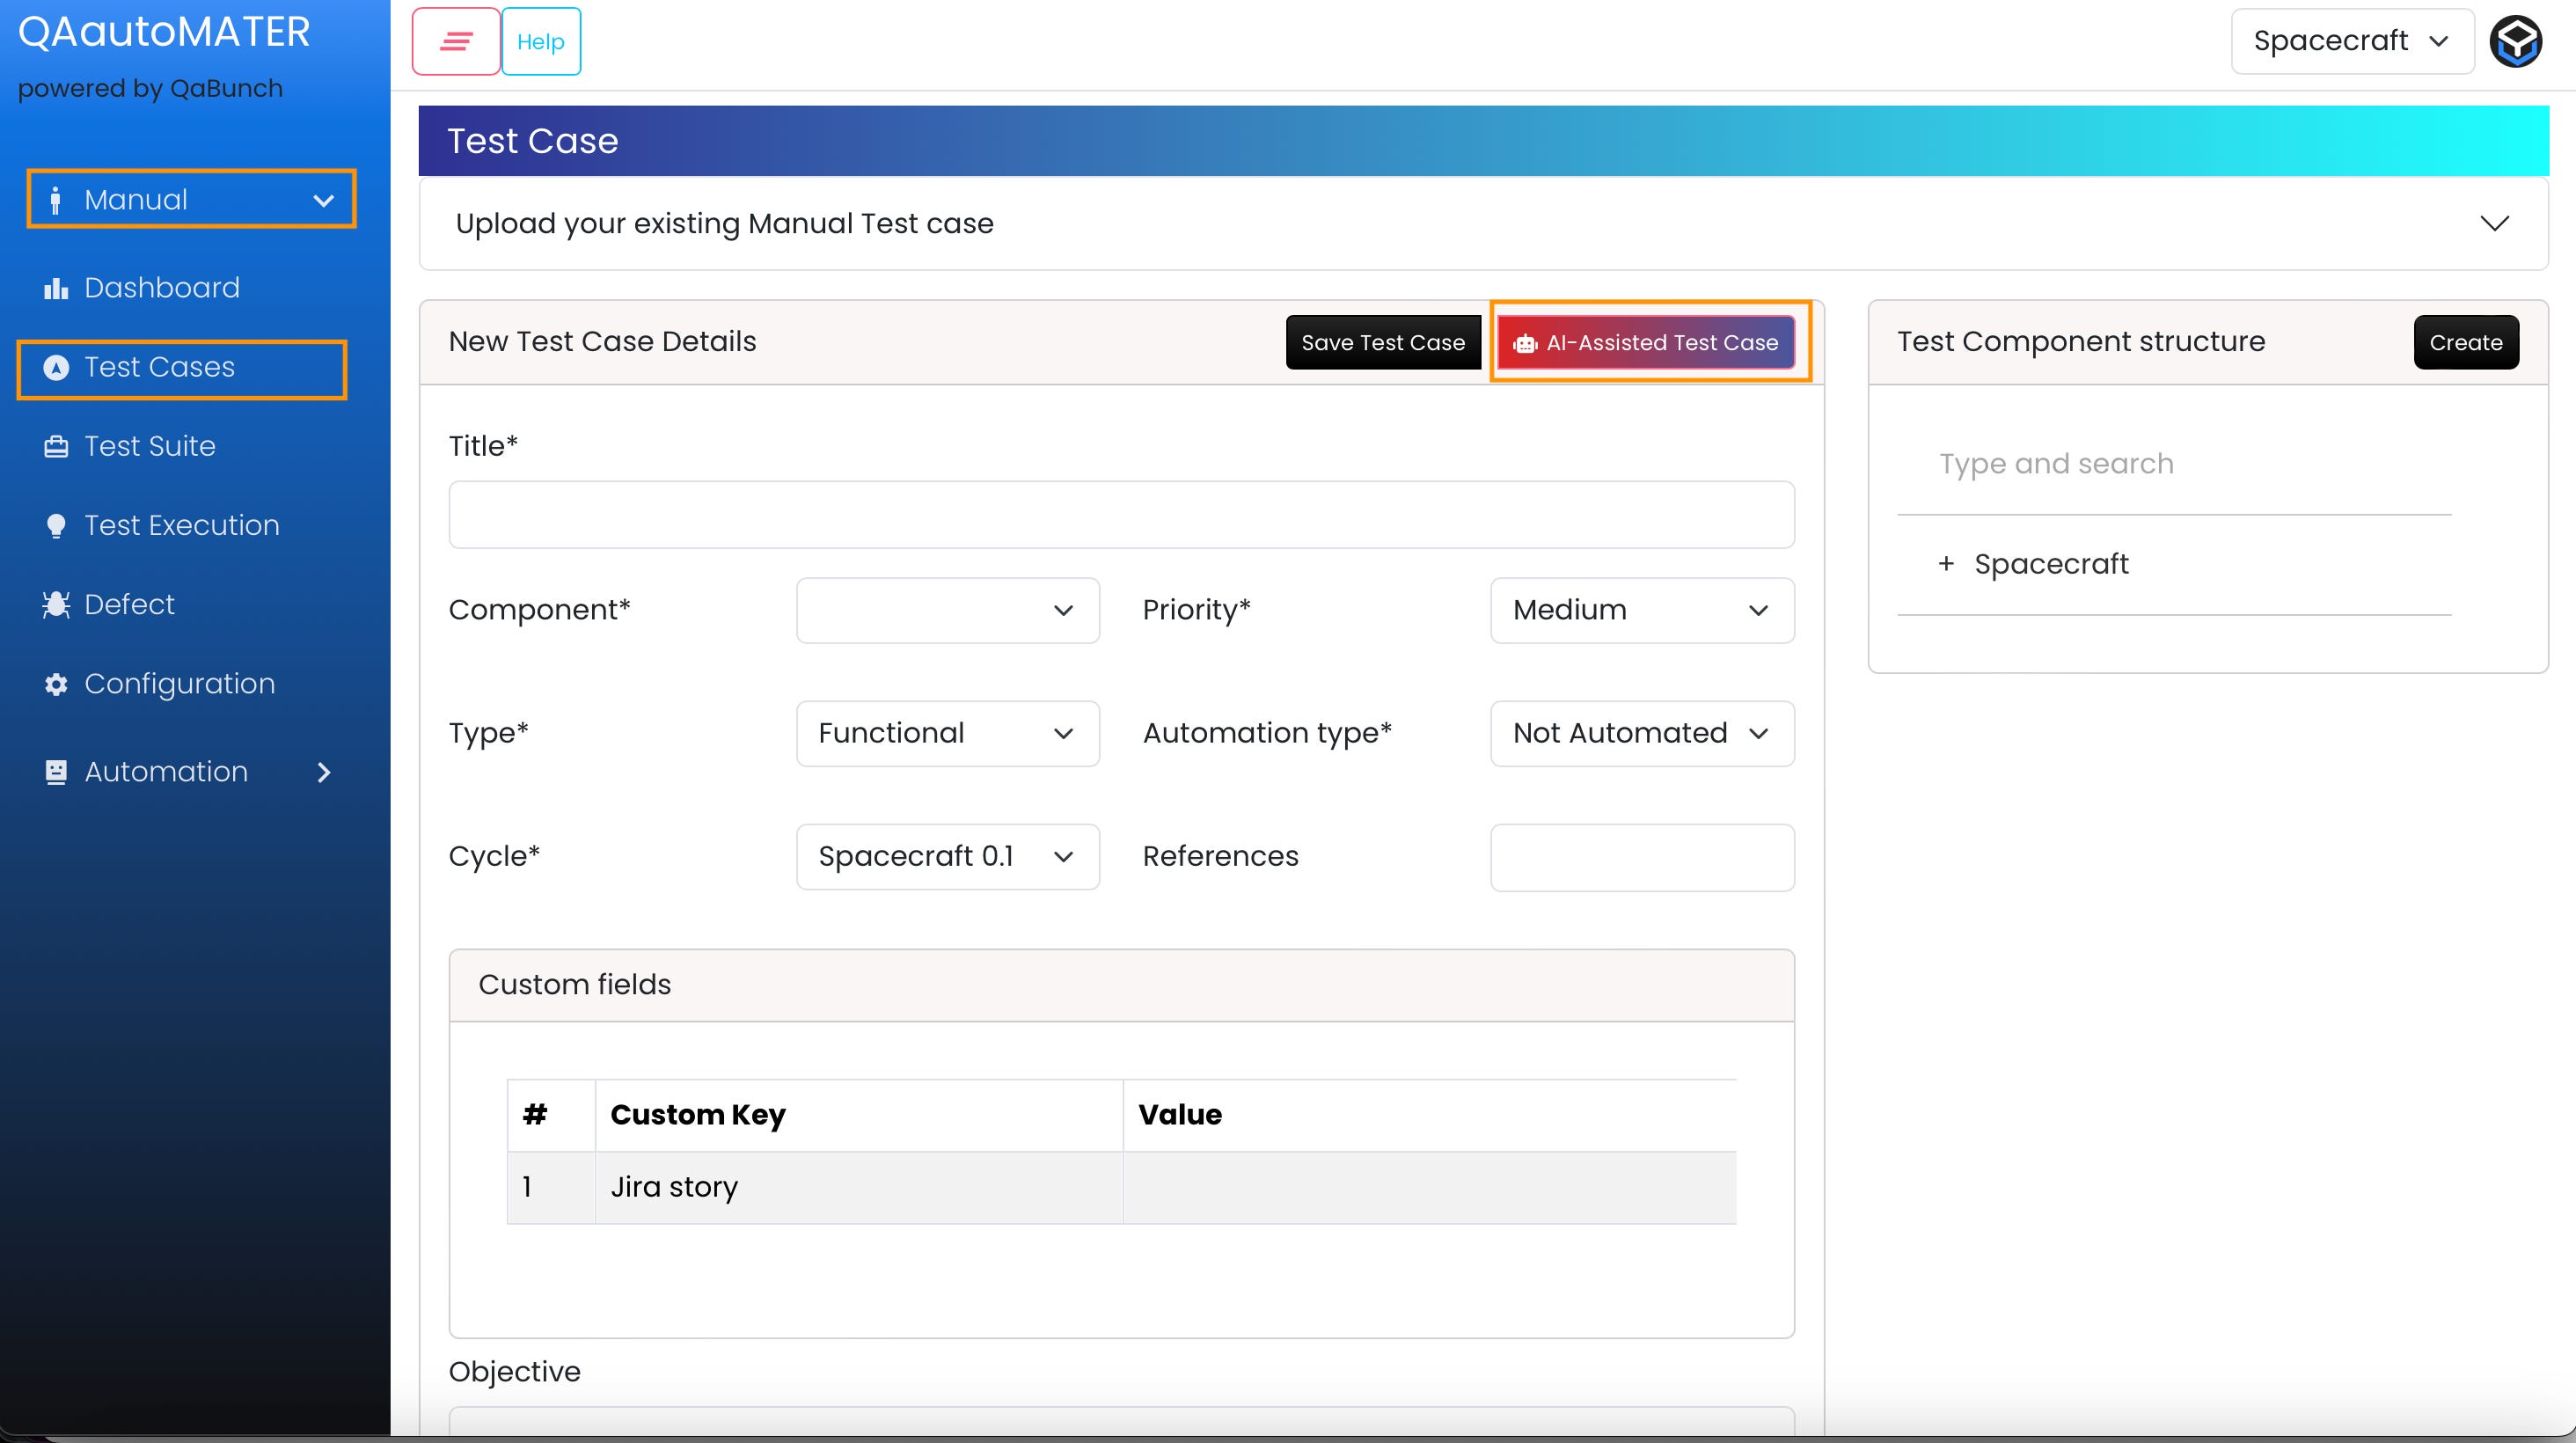Screen dimensions: 2576x1443
Task: Click the Title input field
Action: click(x=1120, y=515)
